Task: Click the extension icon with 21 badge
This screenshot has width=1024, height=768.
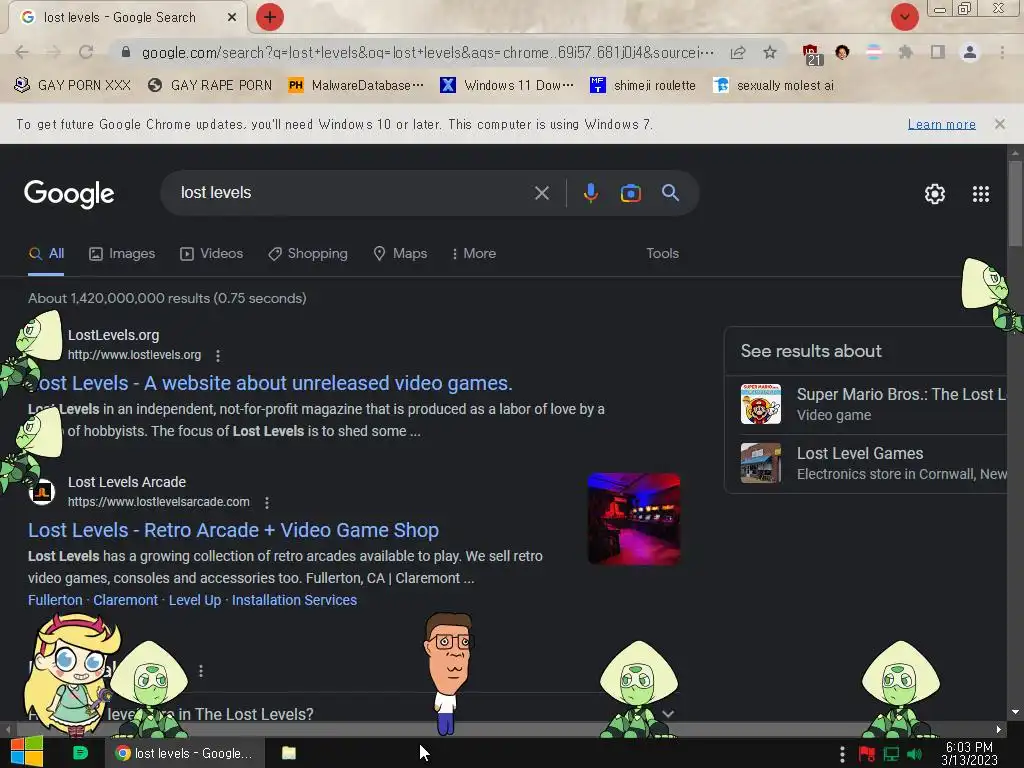Action: coord(811,54)
